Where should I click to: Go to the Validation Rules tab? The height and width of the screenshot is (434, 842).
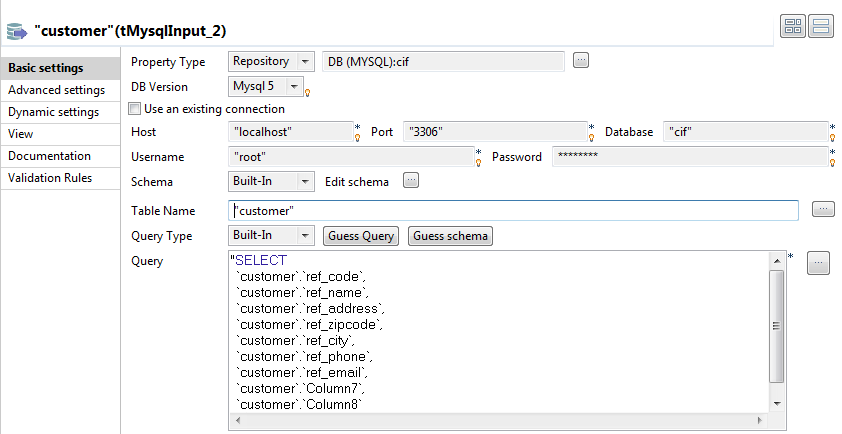click(50, 178)
